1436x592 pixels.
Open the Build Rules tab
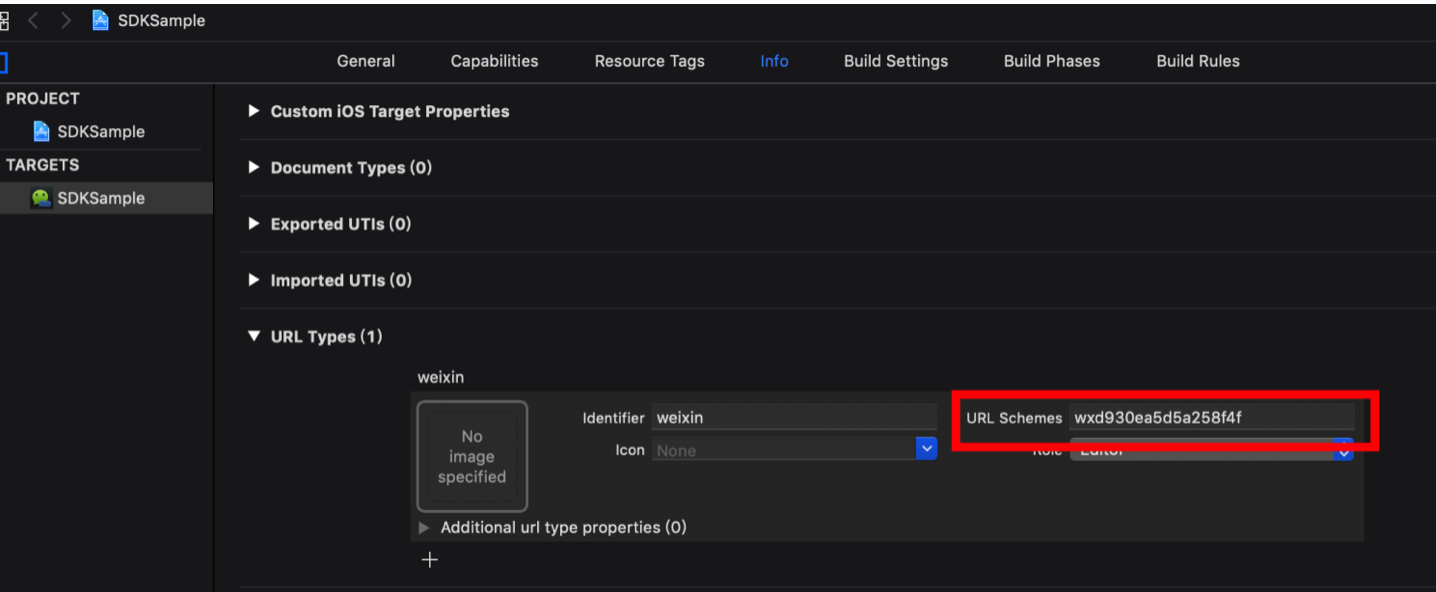pos(1198,61)
